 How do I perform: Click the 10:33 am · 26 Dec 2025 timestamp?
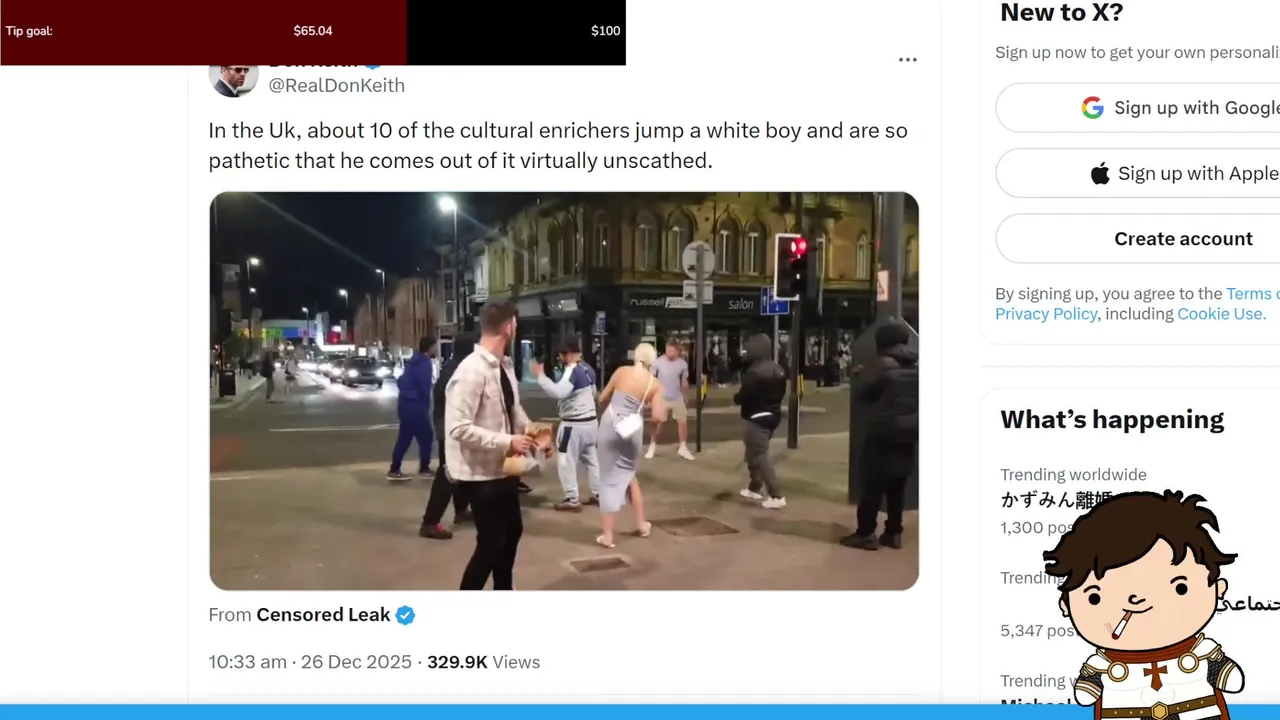pos(310,662)
